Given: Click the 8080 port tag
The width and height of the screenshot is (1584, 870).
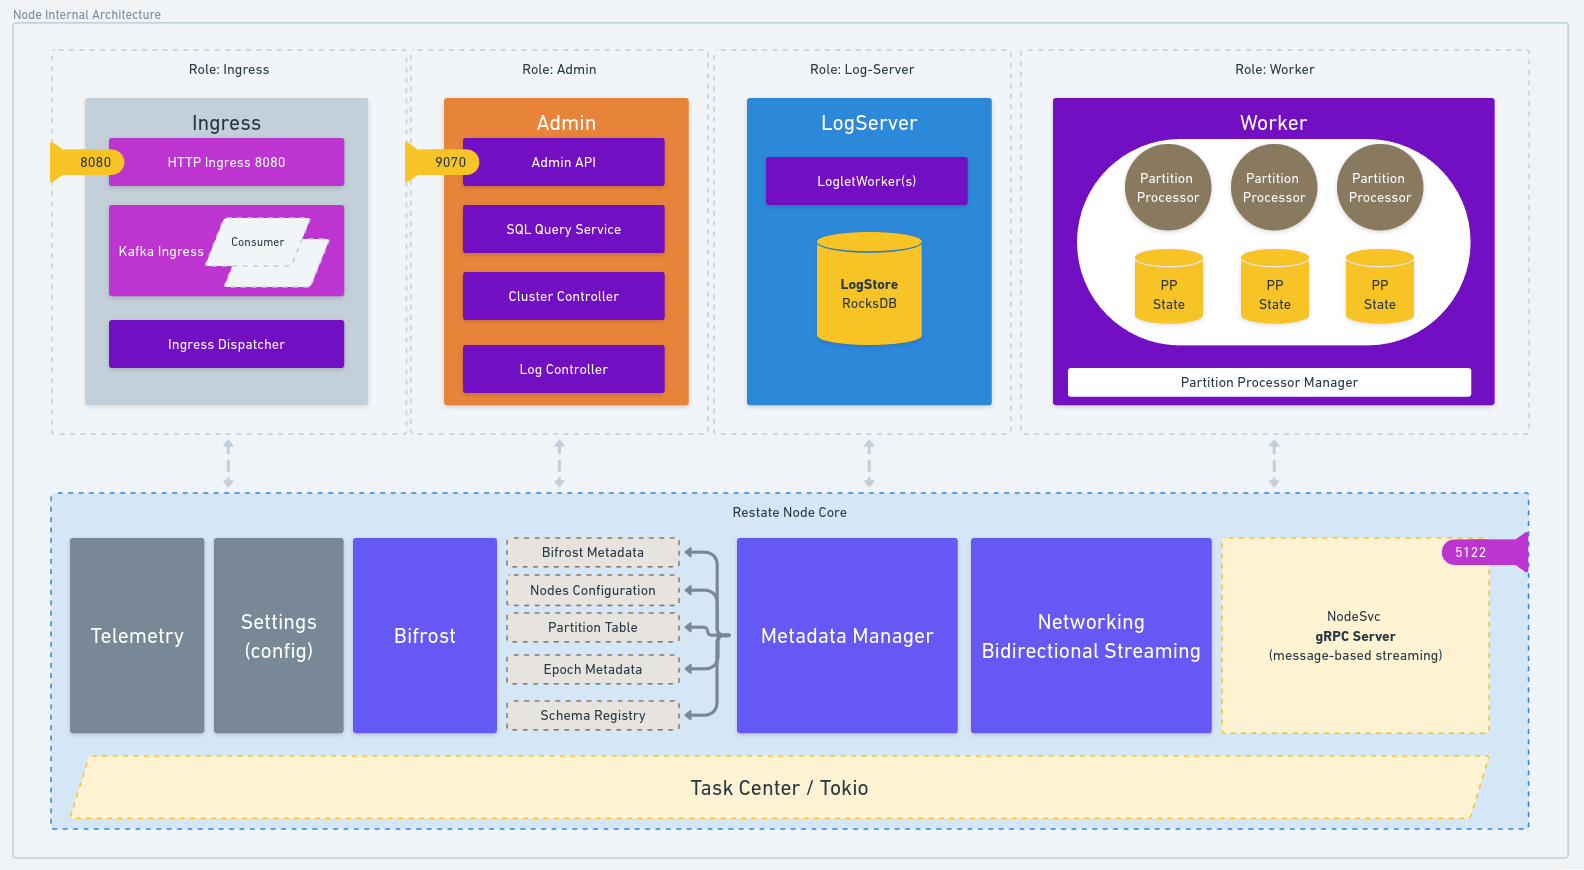Looking at the screenshot, I should [x=88, y=162].
